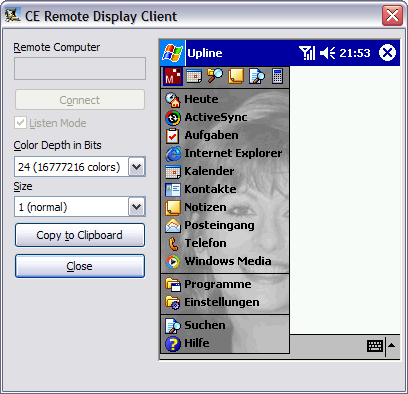Tap the signal strength antenna icon
Screen dimensions: 408x394
(x=307, y=53)
